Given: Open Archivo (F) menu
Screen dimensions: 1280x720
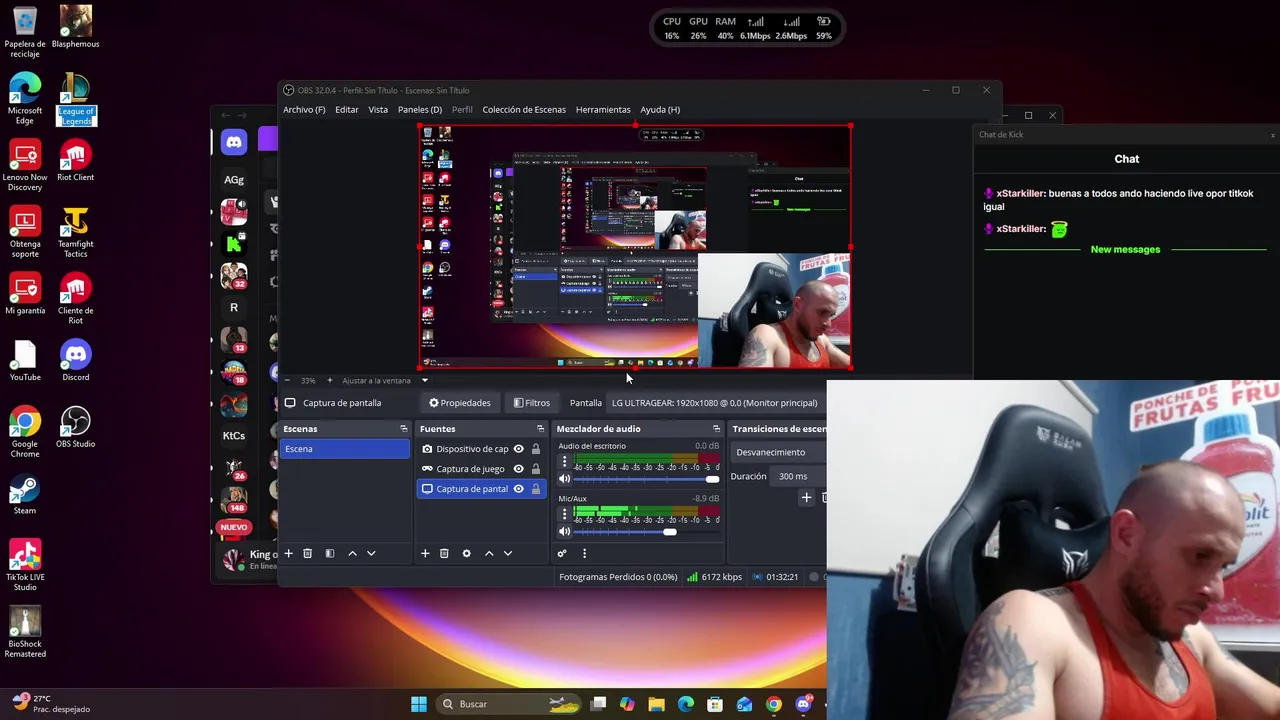Looking at the screenshot, I should [x=304, y=110].
